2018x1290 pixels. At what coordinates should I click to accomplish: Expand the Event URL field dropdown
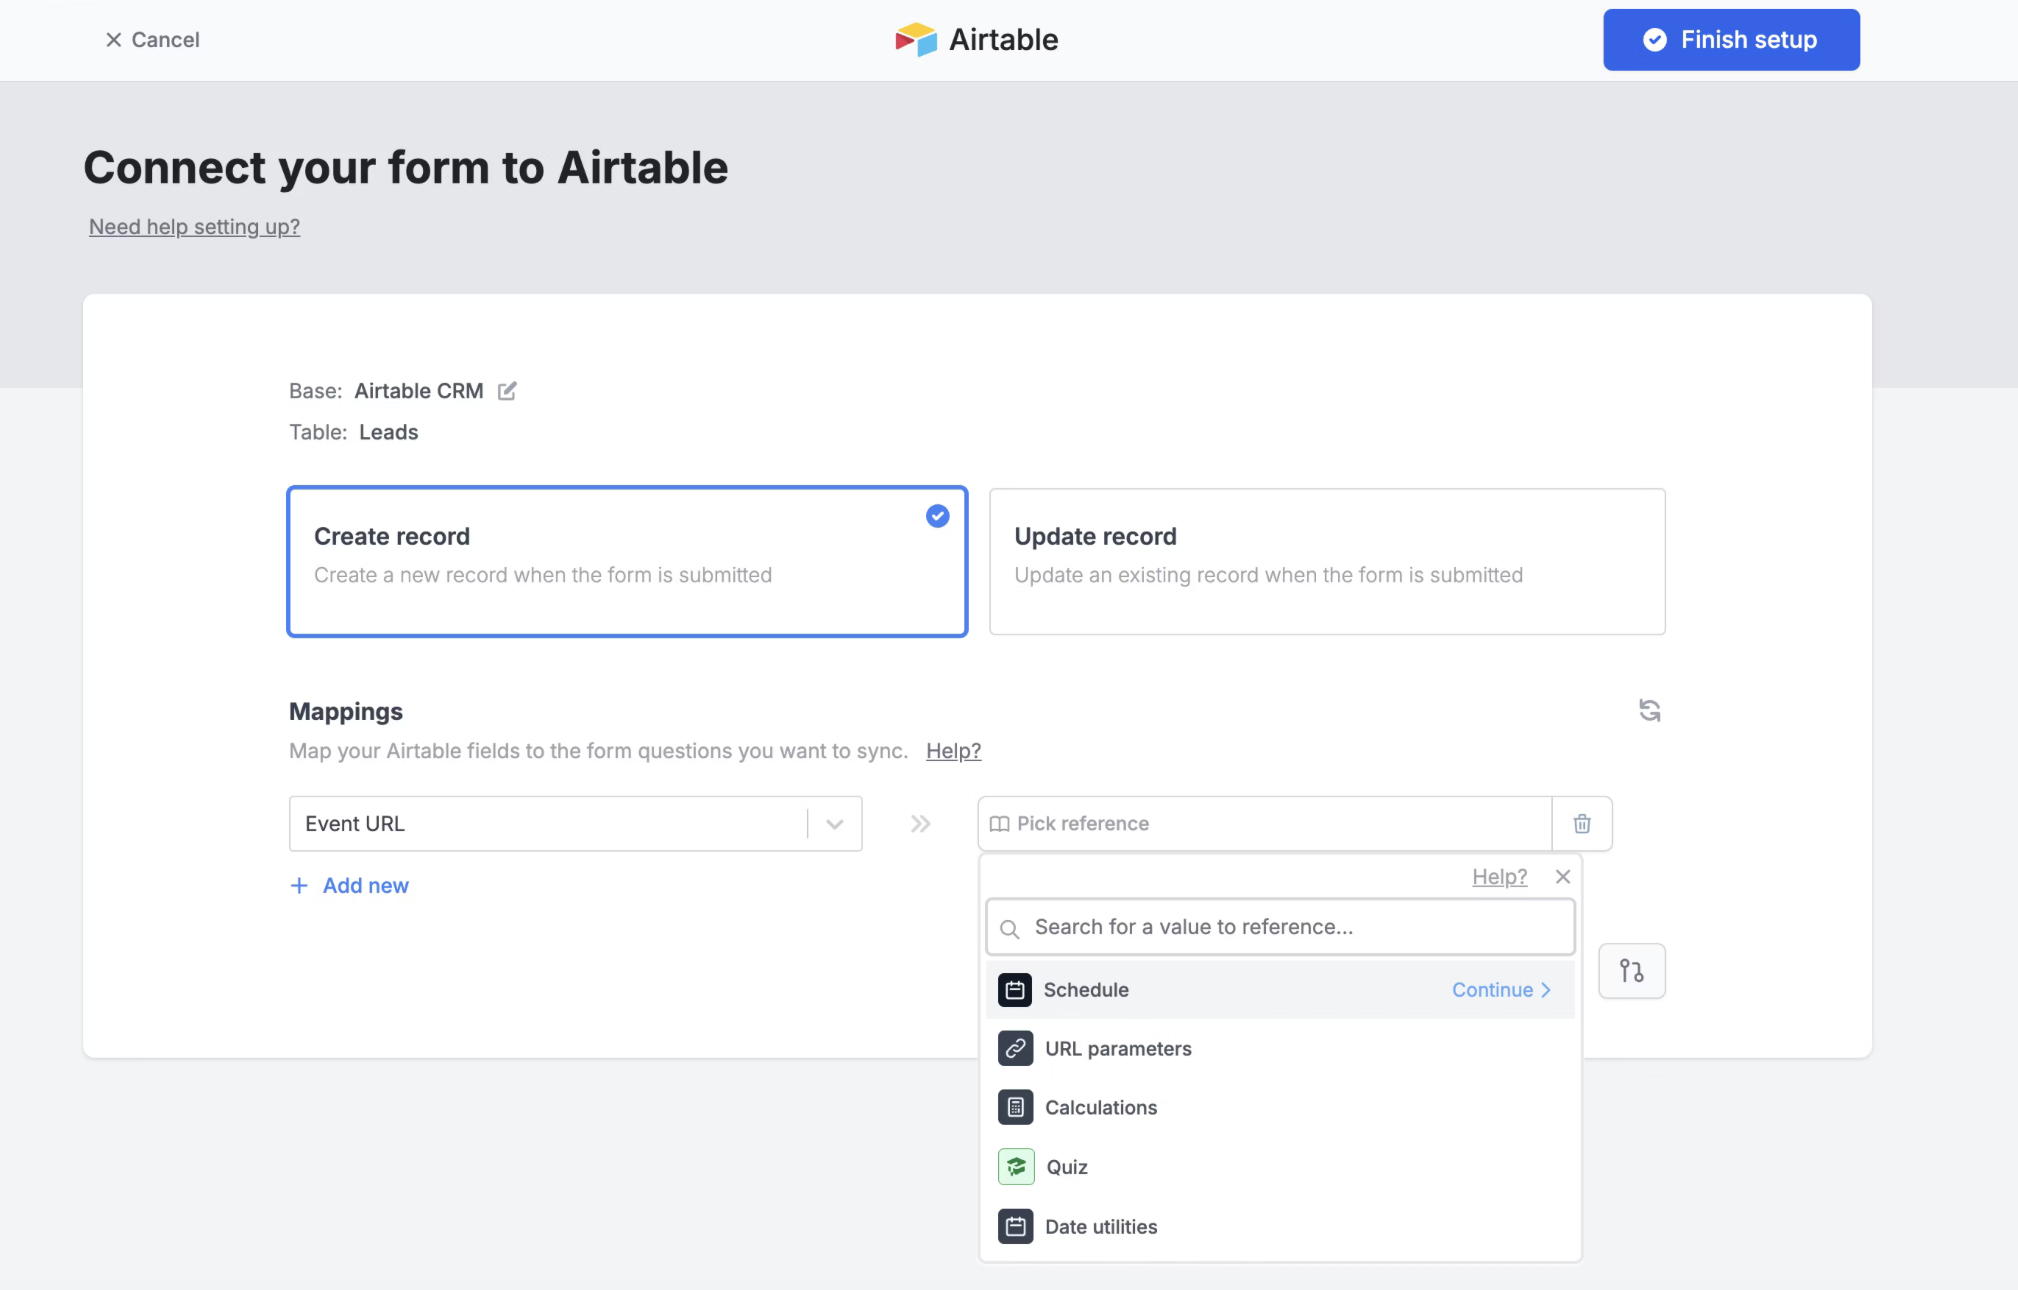click(x=834, y=824)
